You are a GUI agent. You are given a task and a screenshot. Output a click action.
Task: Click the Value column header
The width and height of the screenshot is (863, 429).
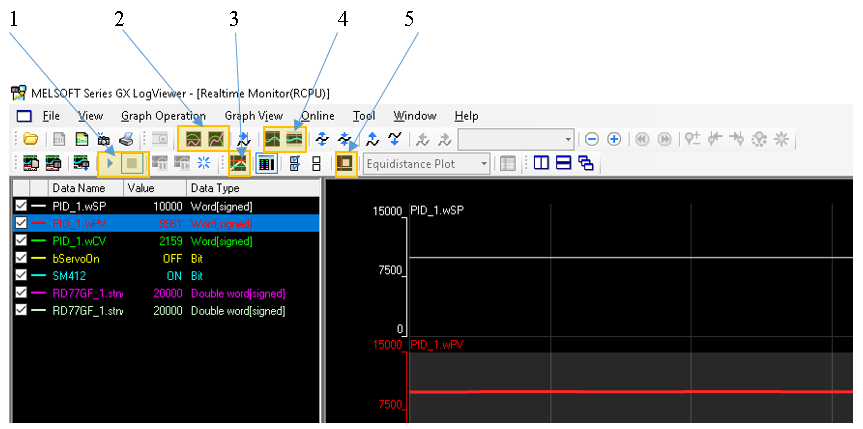pyautogui.click(x=155, y=188)
